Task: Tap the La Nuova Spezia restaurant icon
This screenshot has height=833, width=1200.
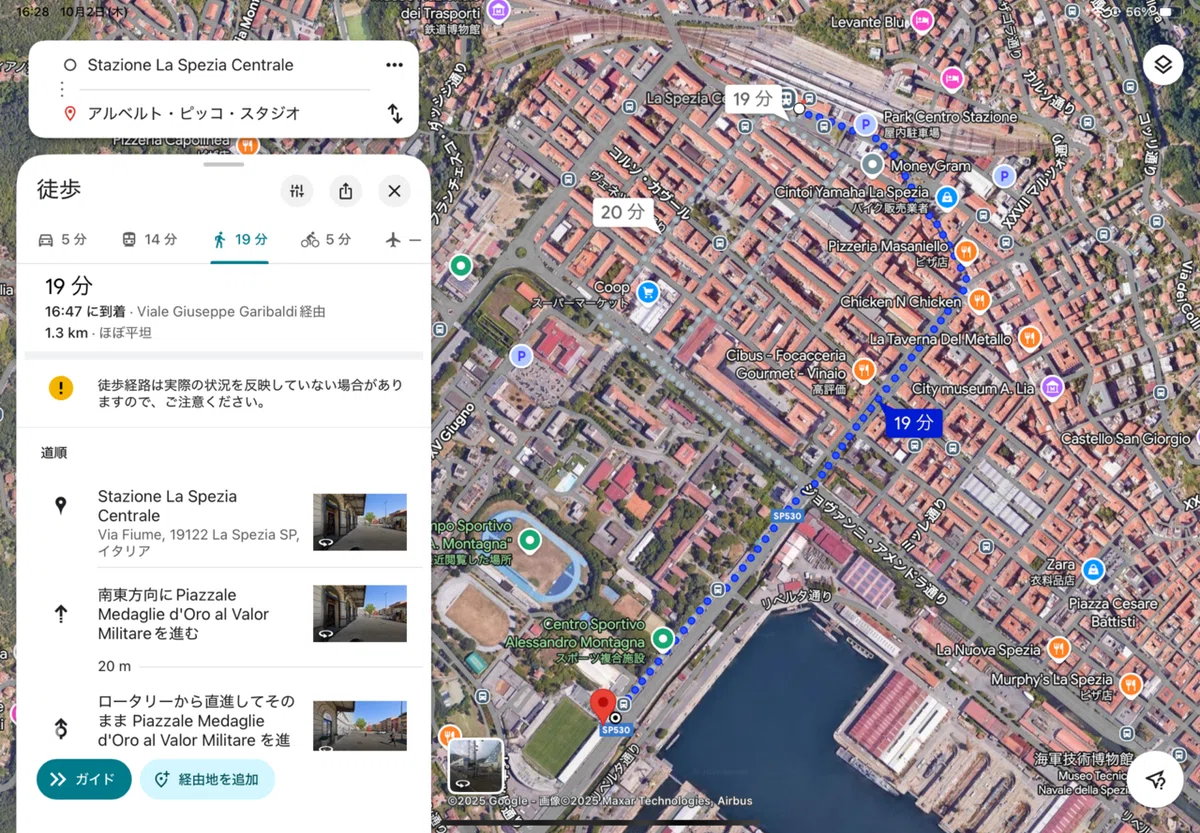Action: [1058, 649]
